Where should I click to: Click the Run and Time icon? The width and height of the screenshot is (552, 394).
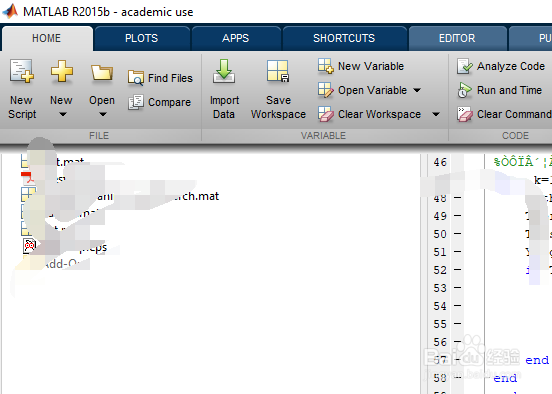[x=464, y=90]
